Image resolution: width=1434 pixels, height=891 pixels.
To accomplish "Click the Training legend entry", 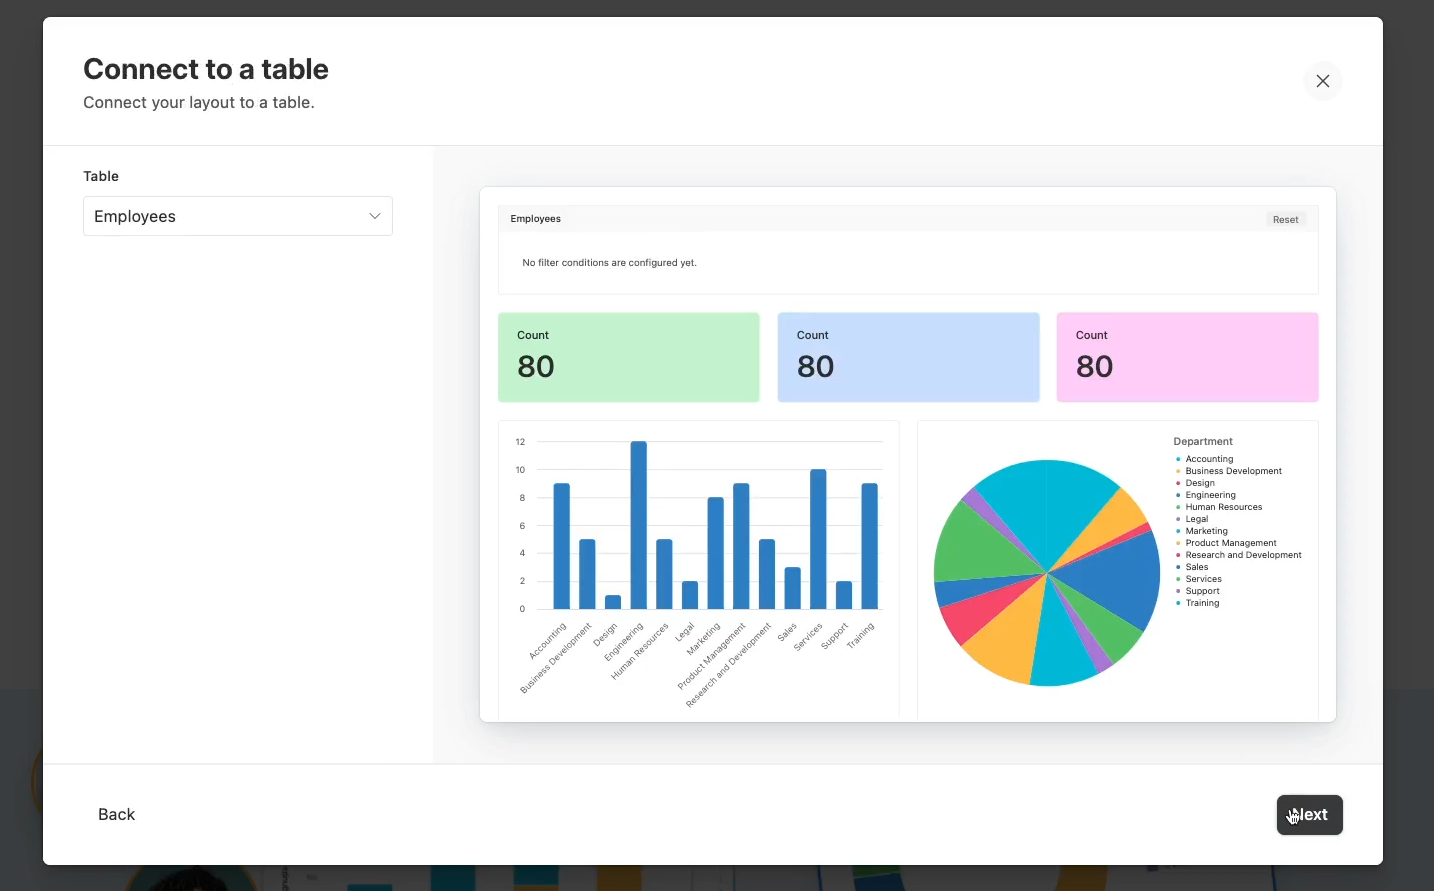I will (1202, 603).
